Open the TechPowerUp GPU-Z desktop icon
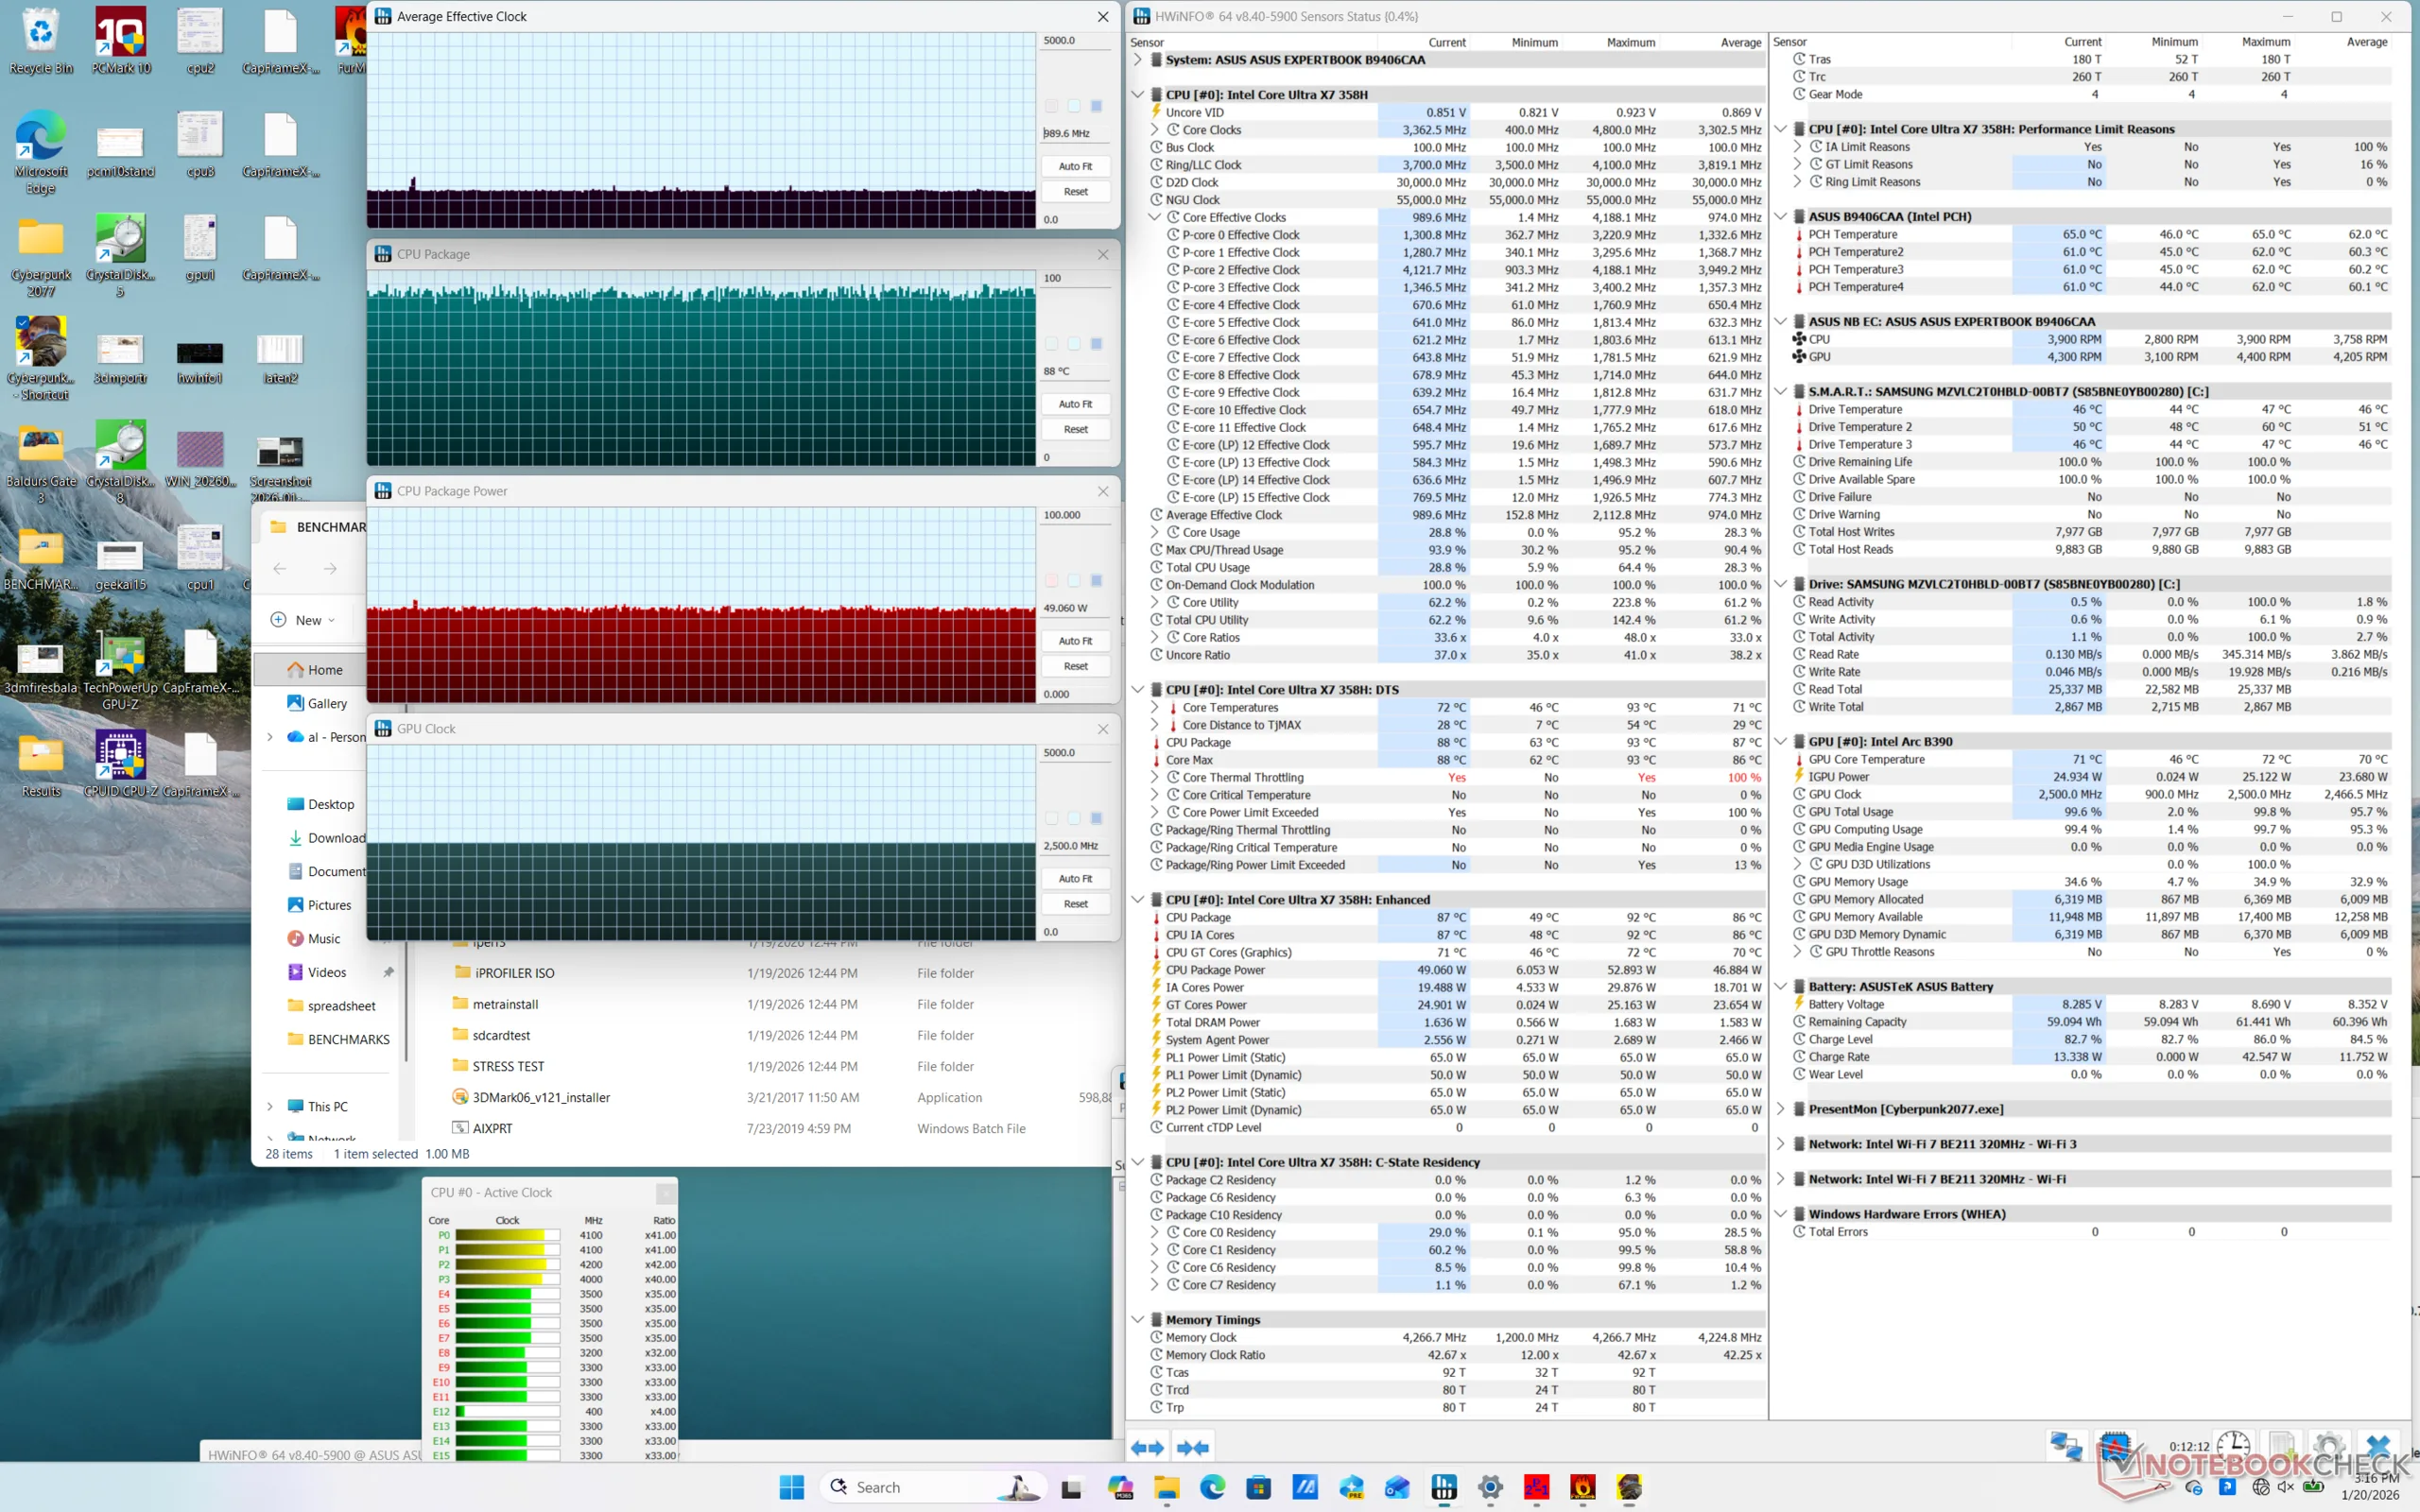 pyautogui.click(x=120, y=653)
